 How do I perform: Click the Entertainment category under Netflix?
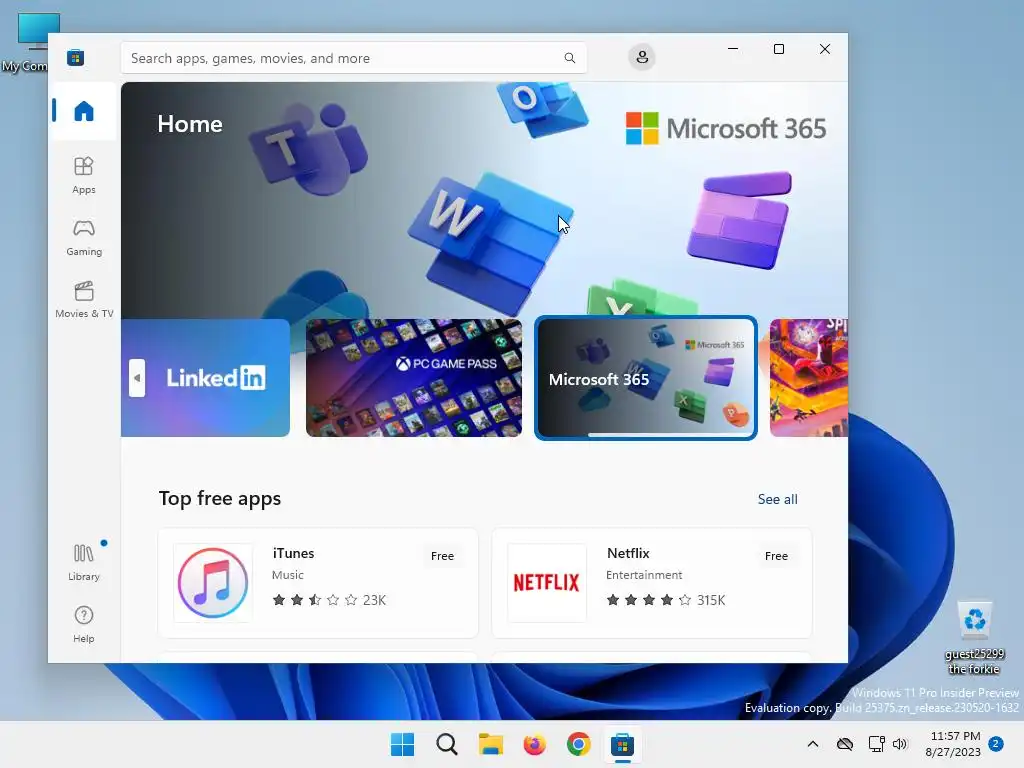tap(644, 575)
